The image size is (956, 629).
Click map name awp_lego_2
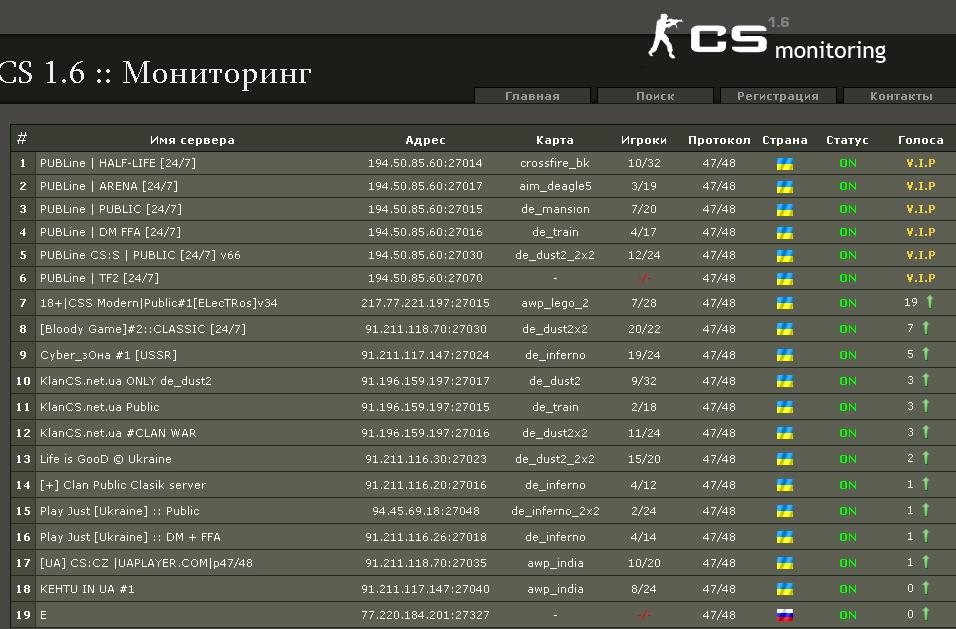555,303
